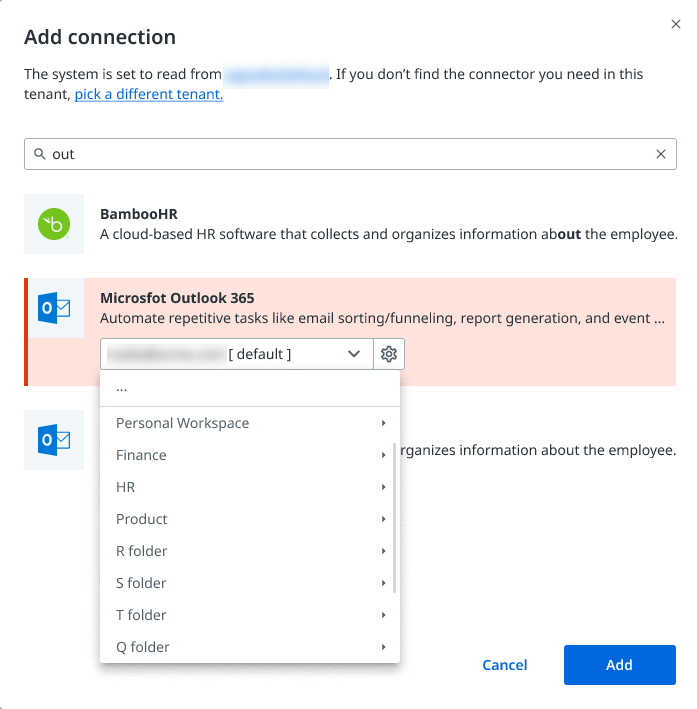Expand the Finance folder submenu arrow
The width and height of the screenshot is (697, 709).
pos(384,455)
